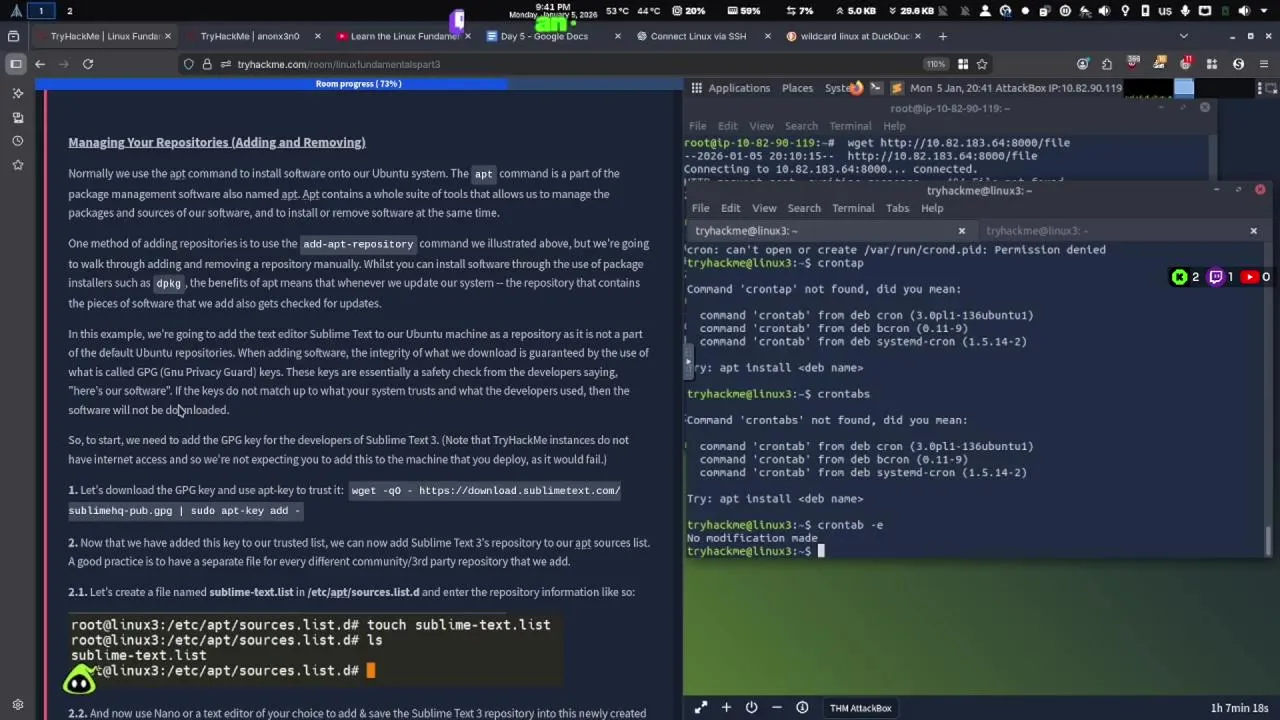Image resolution: width=1280 pixels, height=720 pixels.
Task: Launch the terminal from the AttackBox panel
Action: (x=877, y=88)
